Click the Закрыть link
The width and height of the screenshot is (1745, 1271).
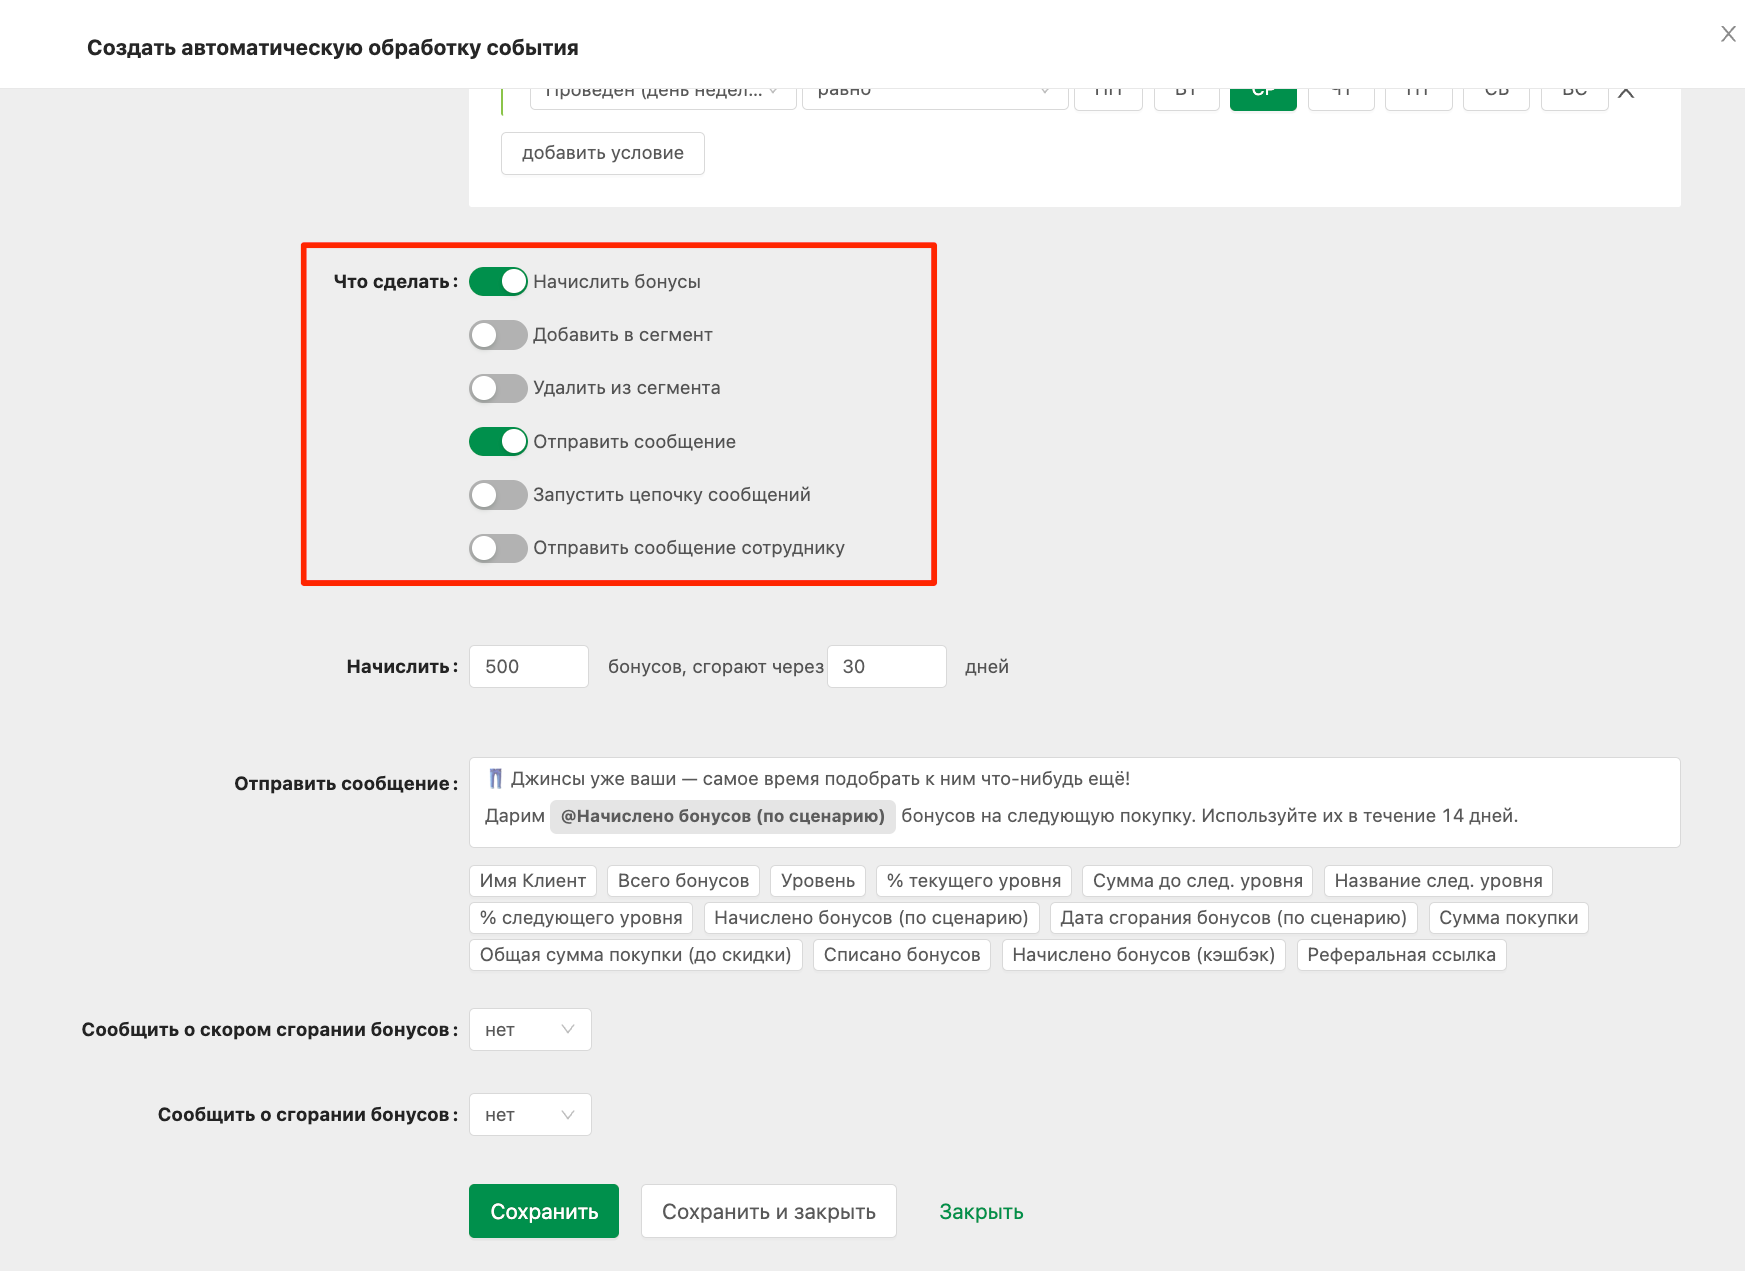pyautogui.click(x=981, y=1212)
